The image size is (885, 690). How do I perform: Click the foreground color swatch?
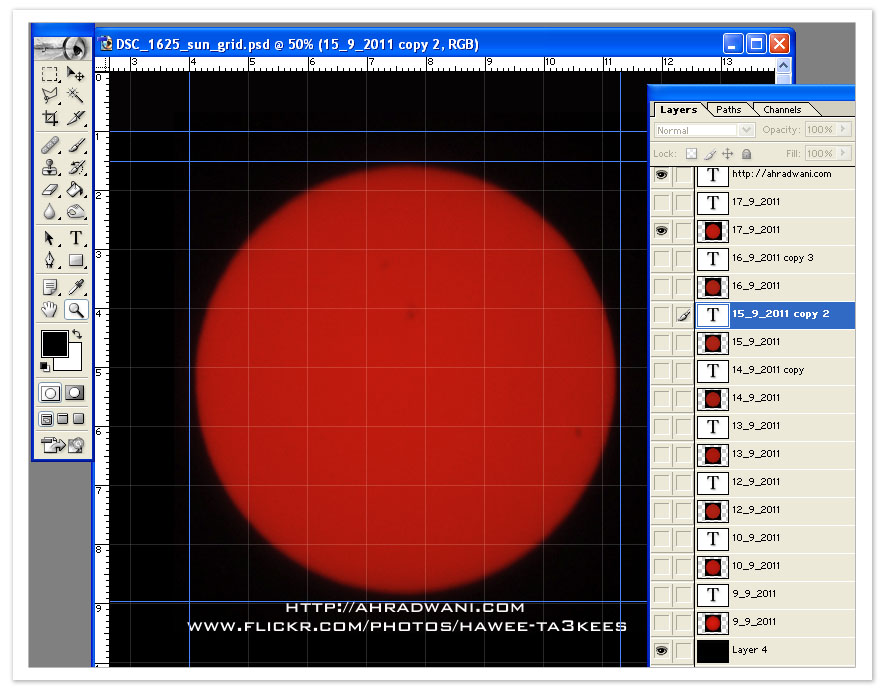click(x=53, y=345)
